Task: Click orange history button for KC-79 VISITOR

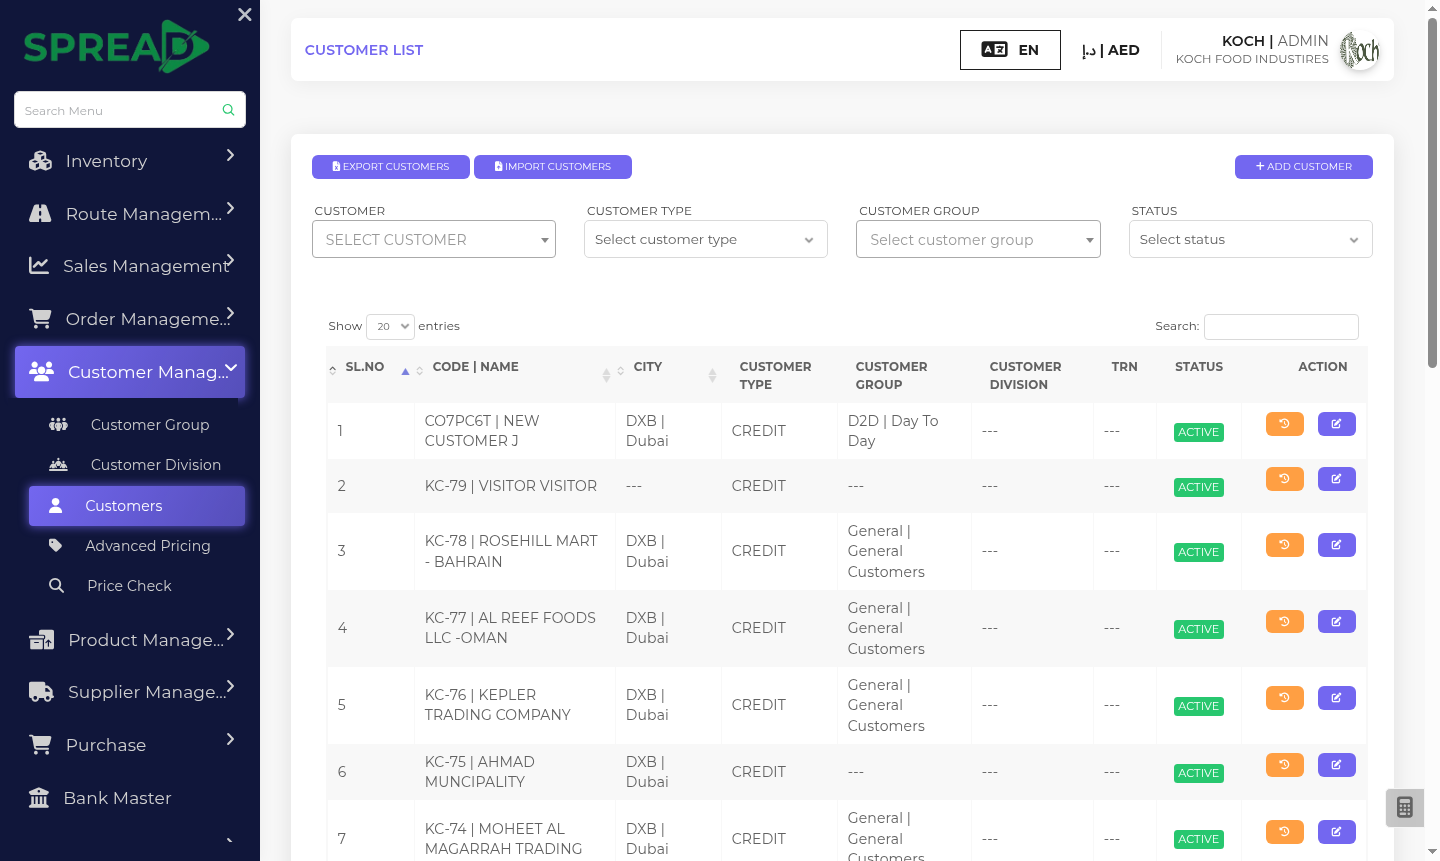Action: pos(1285,479)
